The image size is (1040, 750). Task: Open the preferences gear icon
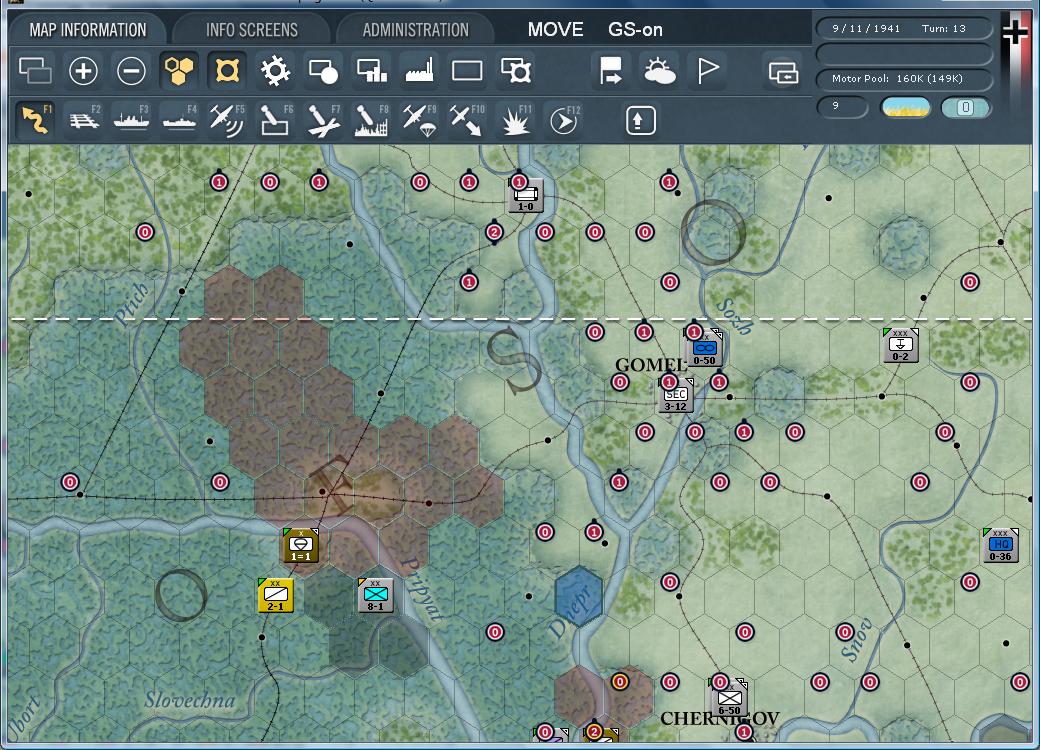tap(275, 70)
